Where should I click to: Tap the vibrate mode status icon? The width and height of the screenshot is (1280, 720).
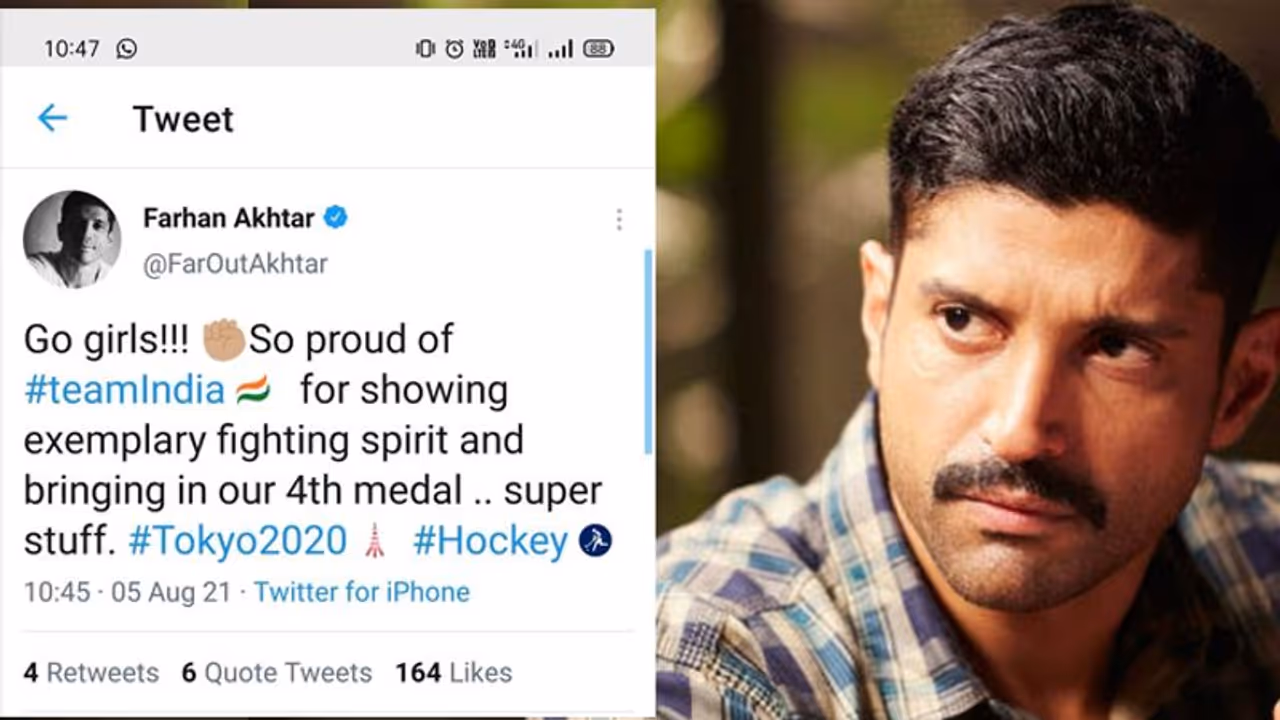tap(425, 48)
